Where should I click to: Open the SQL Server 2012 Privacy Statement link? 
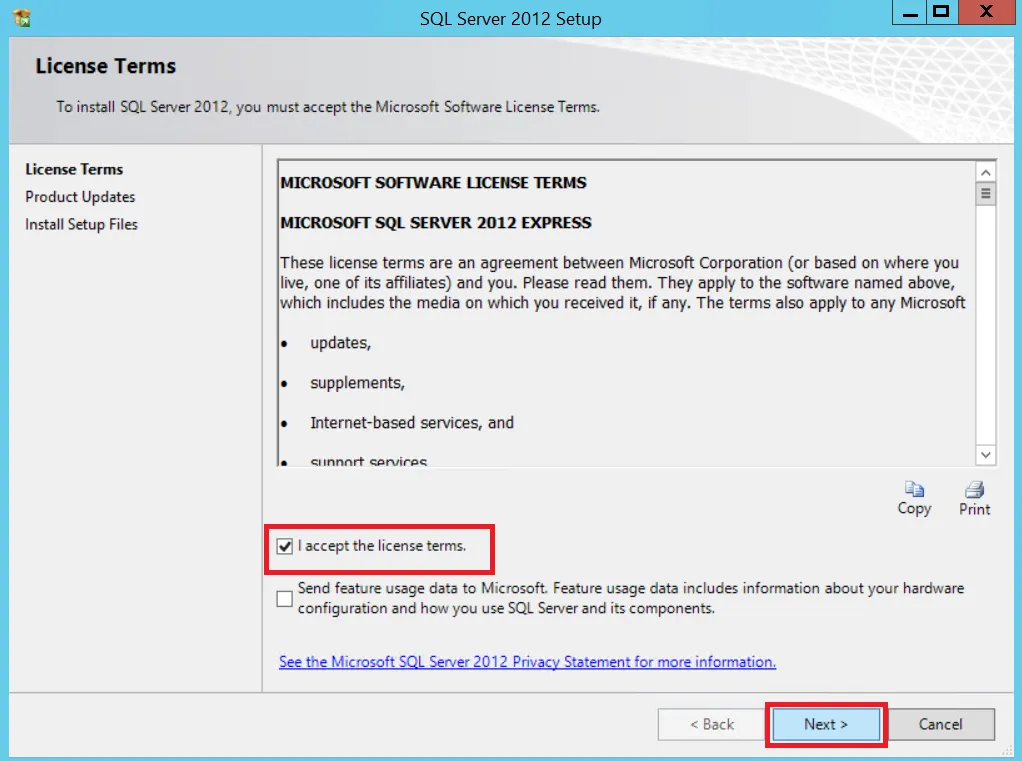(527, 661)
